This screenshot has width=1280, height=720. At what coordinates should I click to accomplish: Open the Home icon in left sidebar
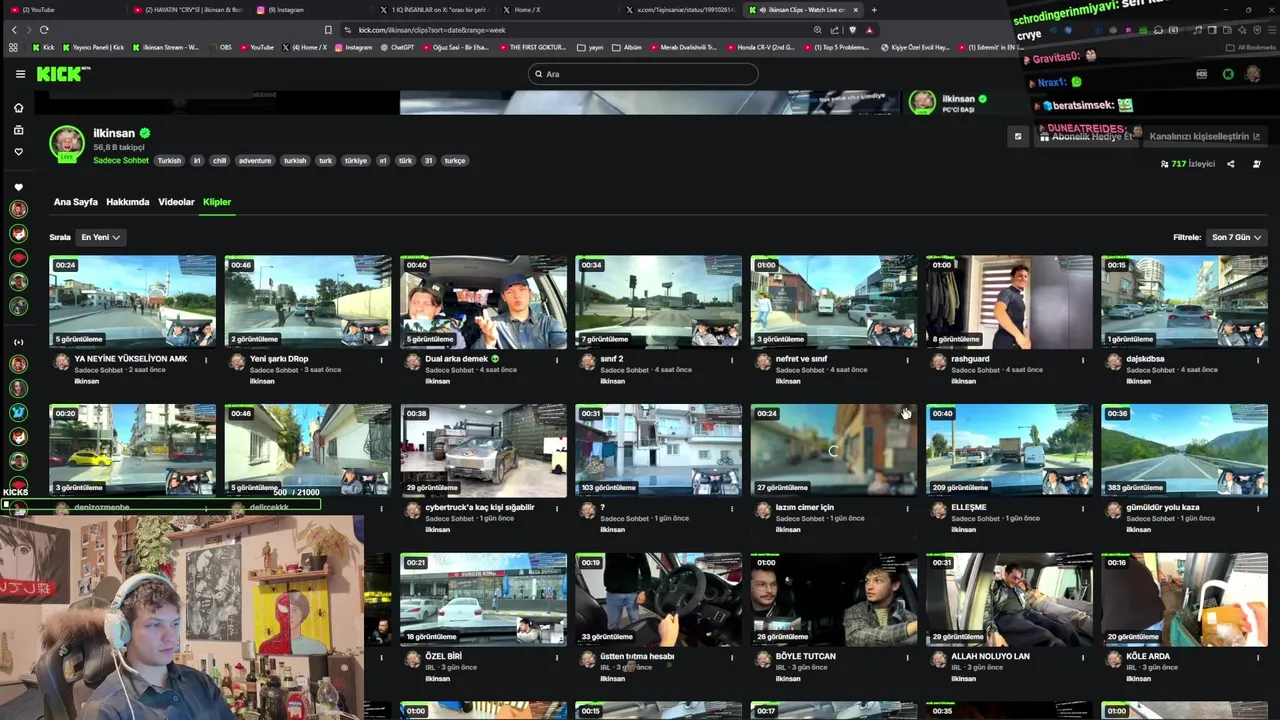click(x=18, y=108)
